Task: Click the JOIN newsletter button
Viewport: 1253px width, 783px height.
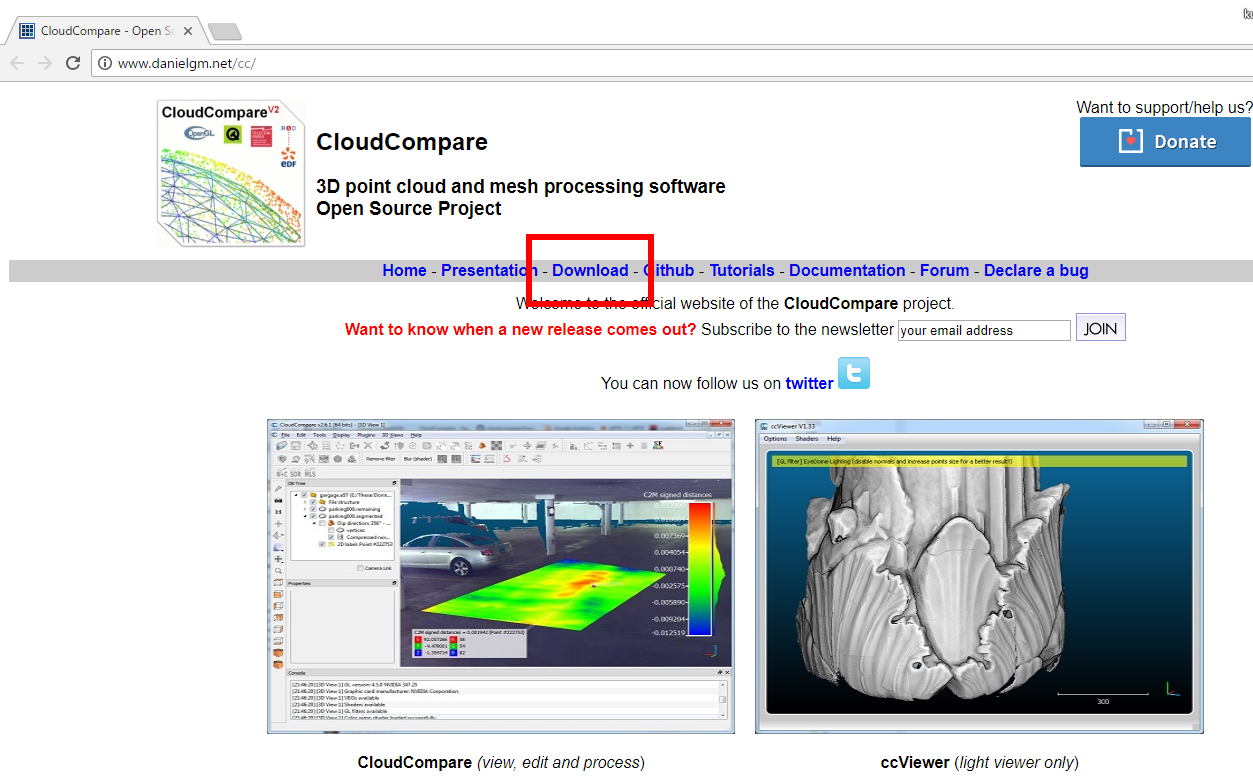Action: [x=1101, y=328]
